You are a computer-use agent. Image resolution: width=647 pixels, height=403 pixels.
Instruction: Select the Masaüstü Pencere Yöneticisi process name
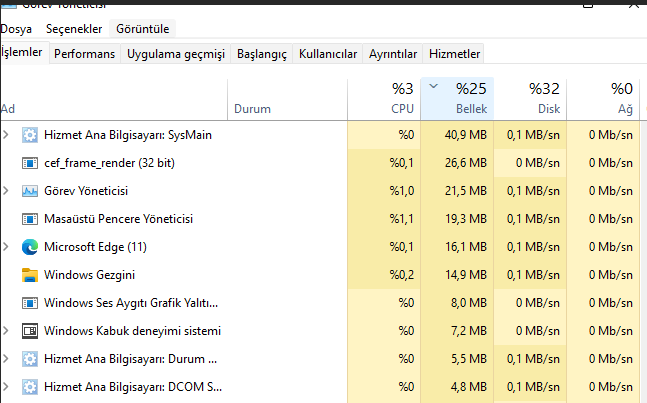click(x=118, y=219)
